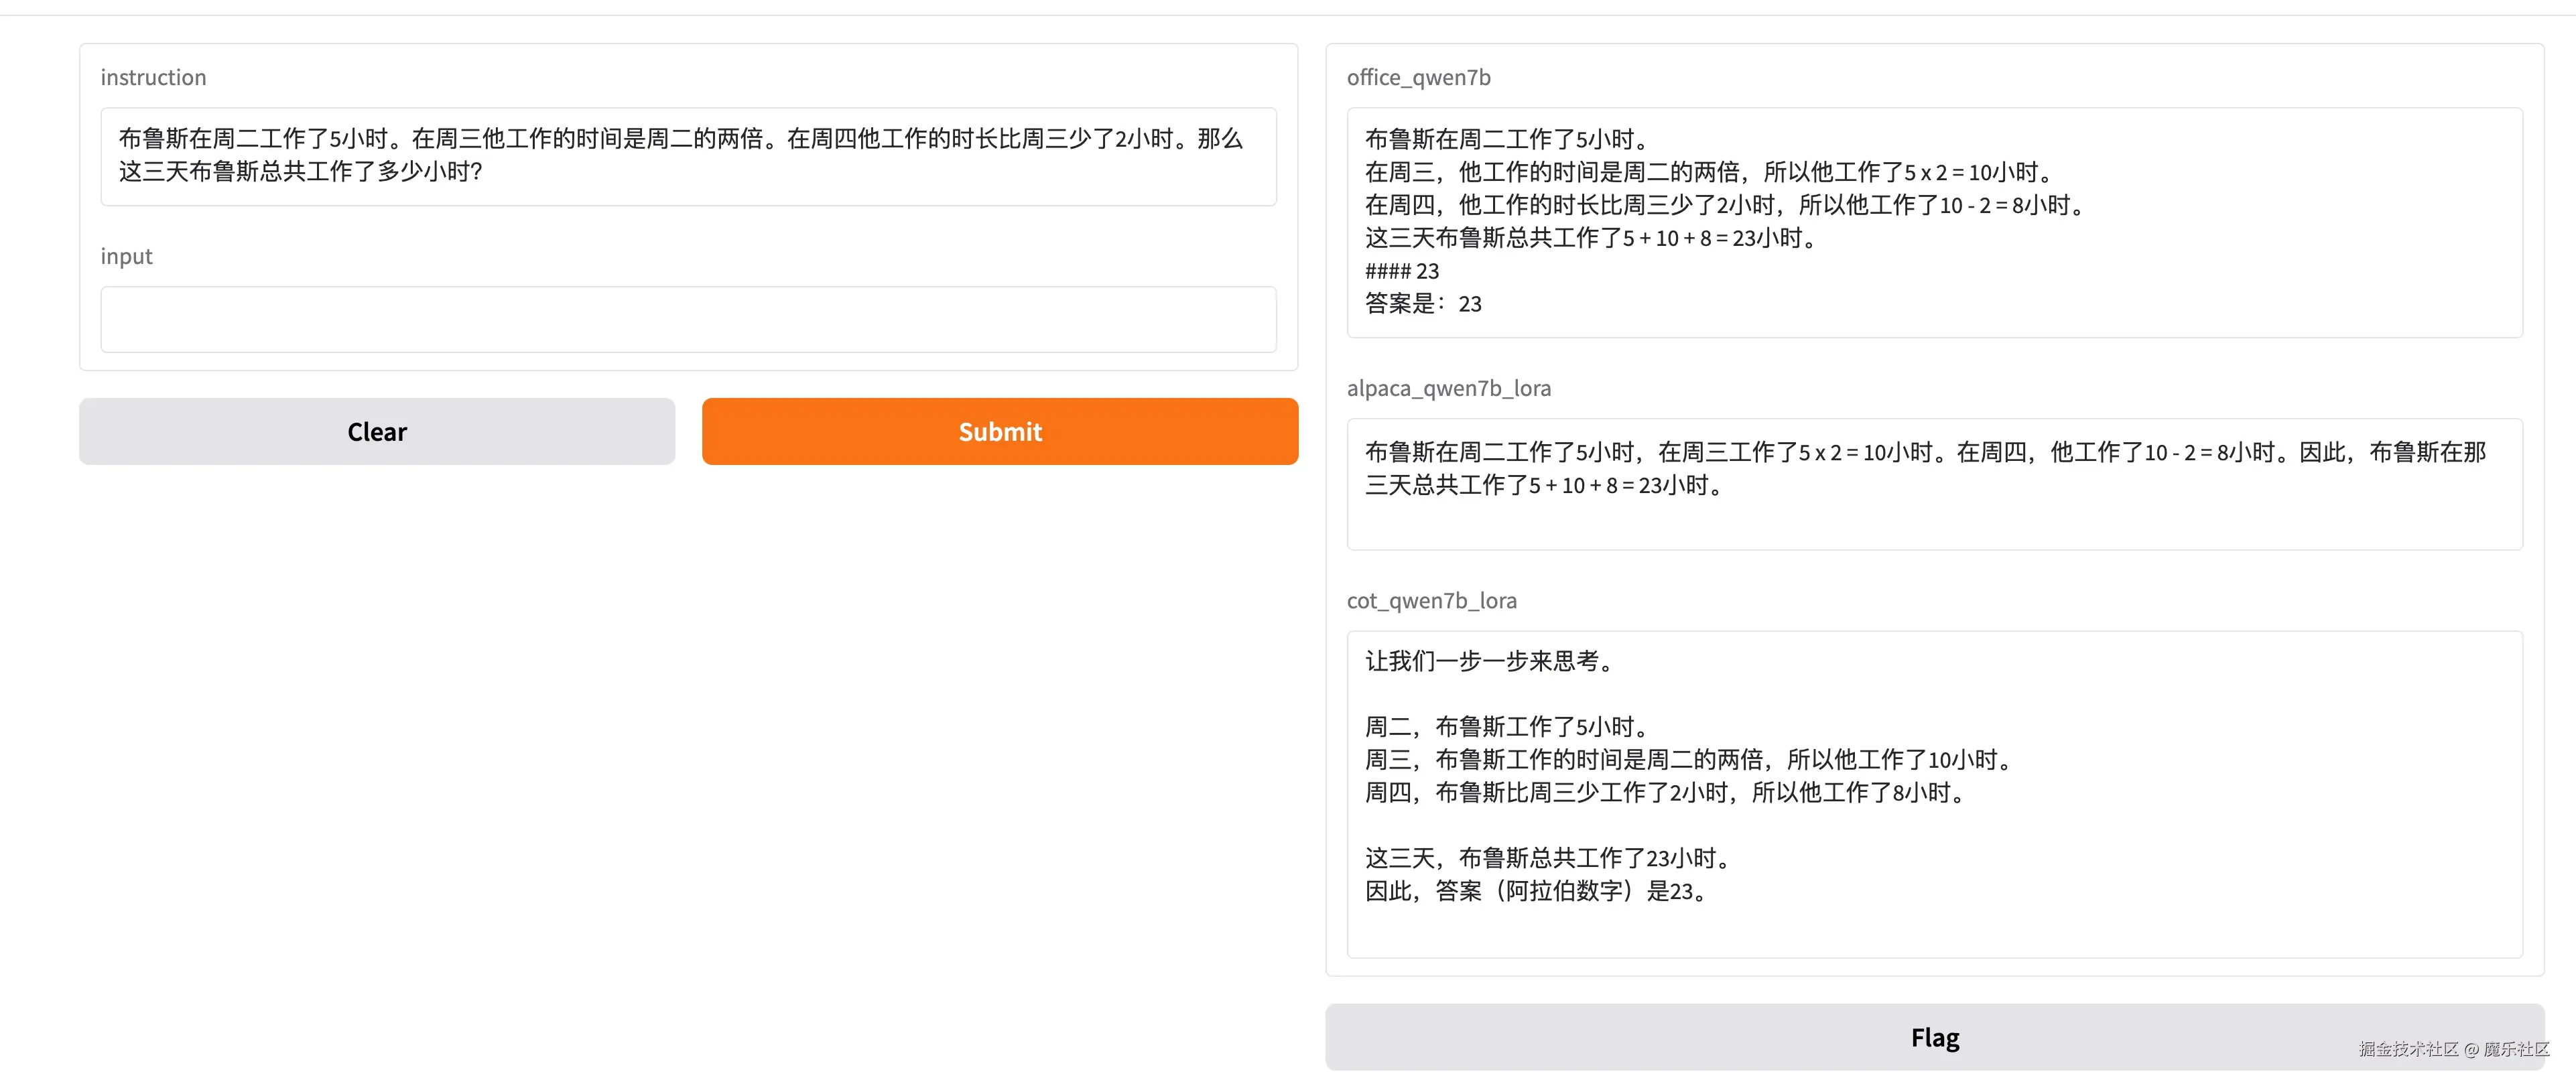Image resolution: width=2576 pixels, height=1084 pixels.
Task: Click the question "这三天布鲁斯总共工作了多少小时?" in instruction
Action: (300, 172)
